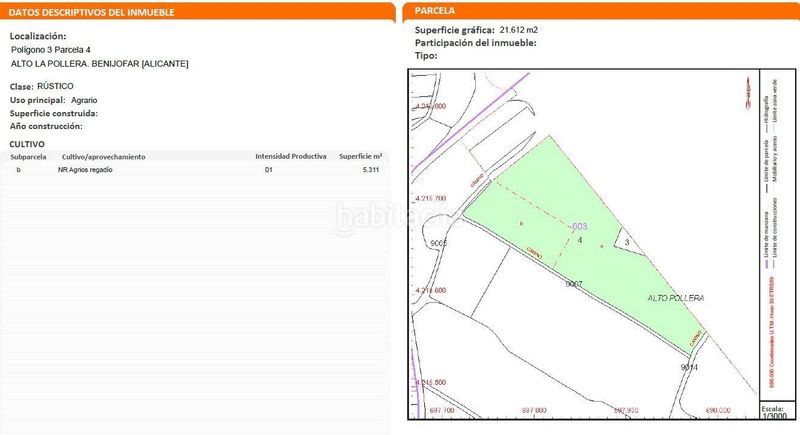Image resolution: width=800 pixels, height=435 pixels.
Task: Click the 'Año construcción:' label
Action: 46,126
